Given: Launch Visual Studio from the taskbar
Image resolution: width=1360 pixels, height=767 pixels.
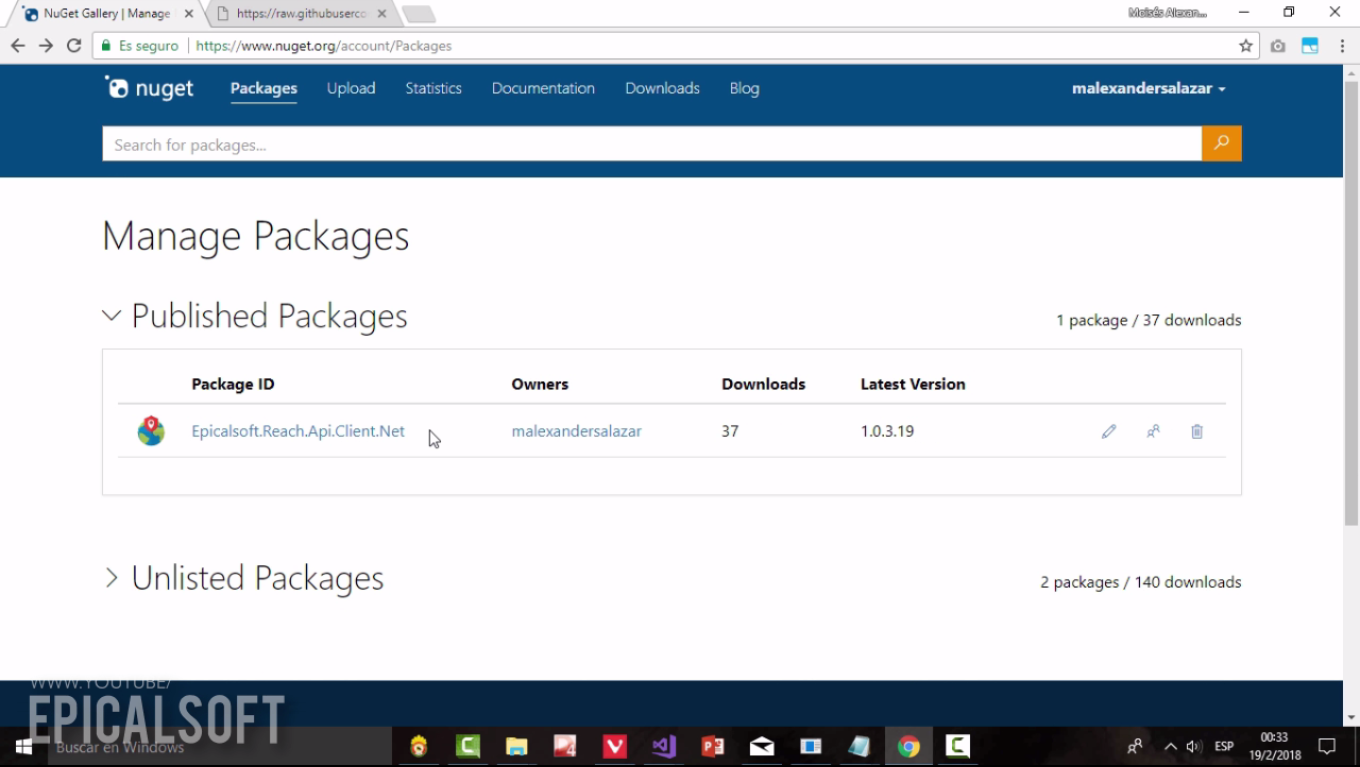Looking at the screenshot, I should point(663,746).
